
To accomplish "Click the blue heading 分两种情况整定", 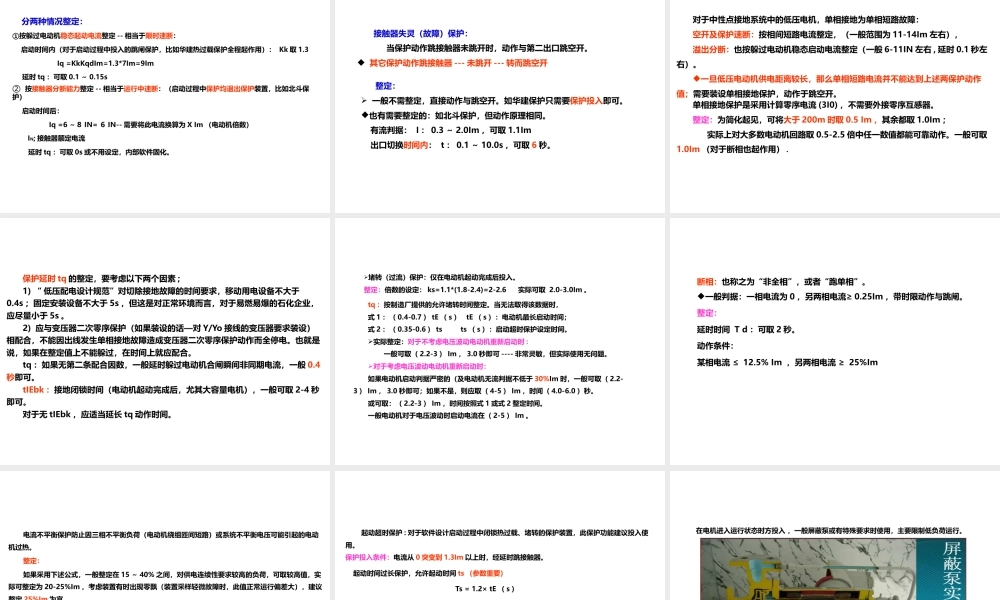I will click(52, 22).
